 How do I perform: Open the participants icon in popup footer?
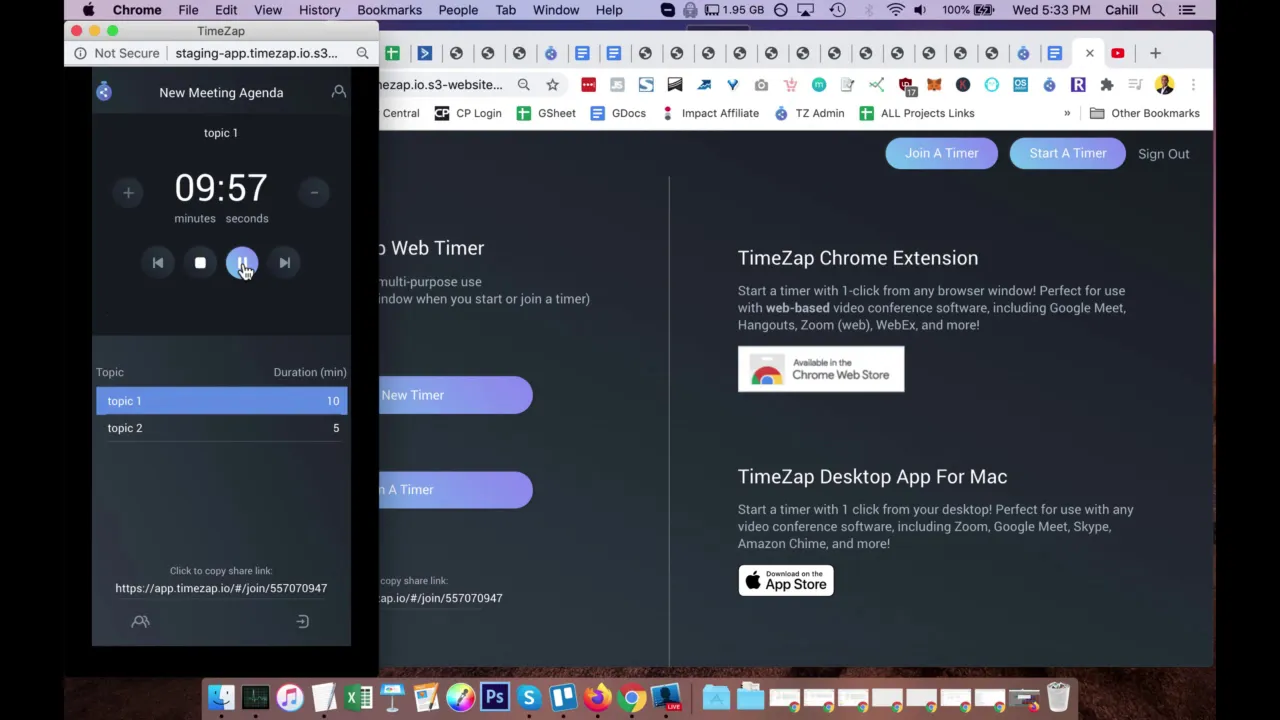click(140, 621)
